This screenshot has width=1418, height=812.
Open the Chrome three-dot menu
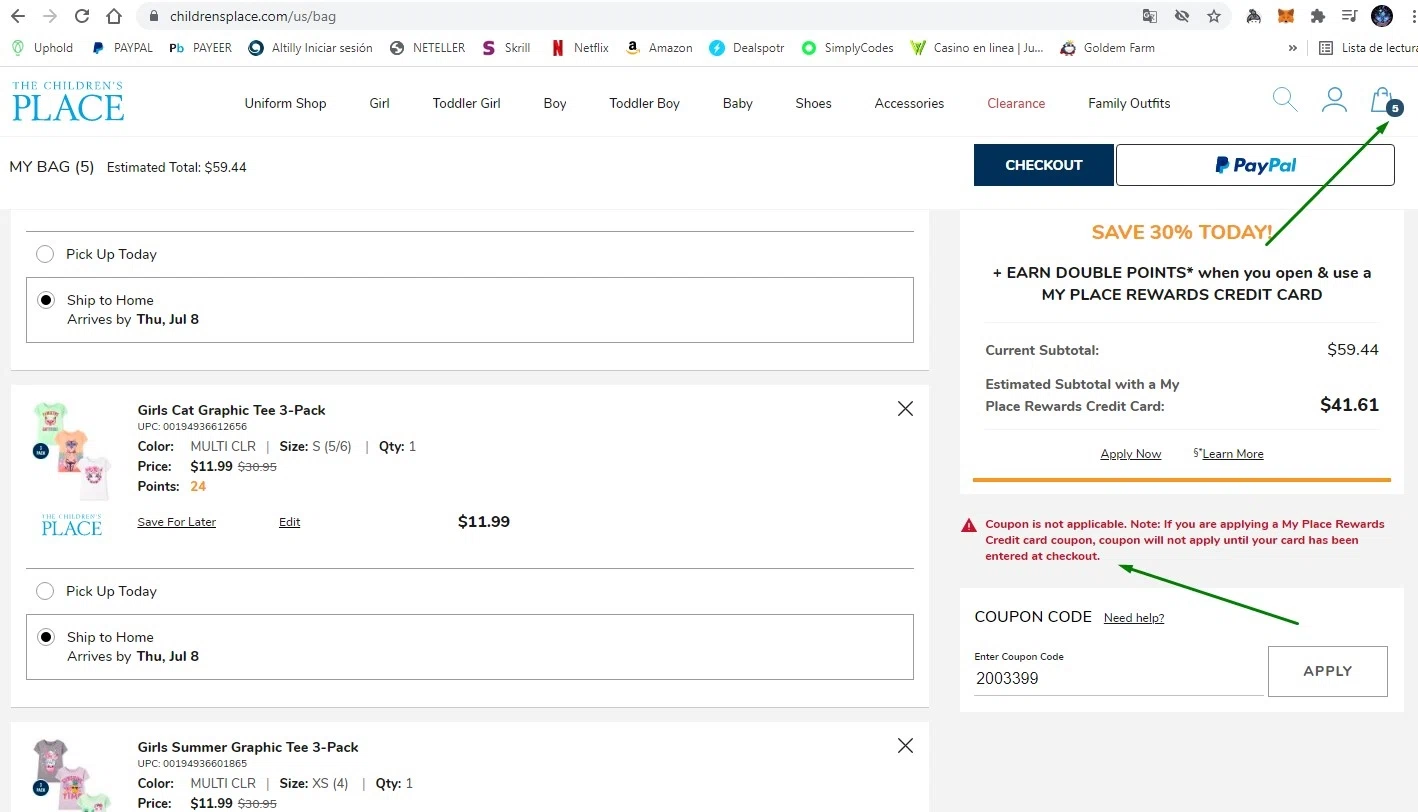coord(1412,16)
